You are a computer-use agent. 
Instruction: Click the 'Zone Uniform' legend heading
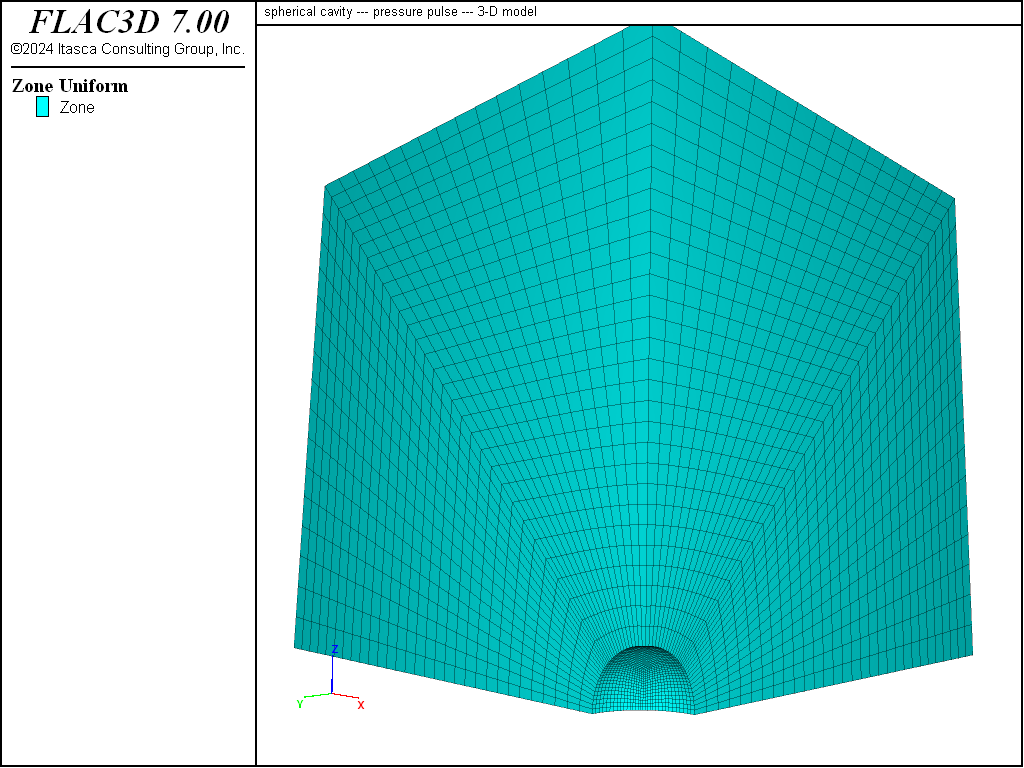70,86
